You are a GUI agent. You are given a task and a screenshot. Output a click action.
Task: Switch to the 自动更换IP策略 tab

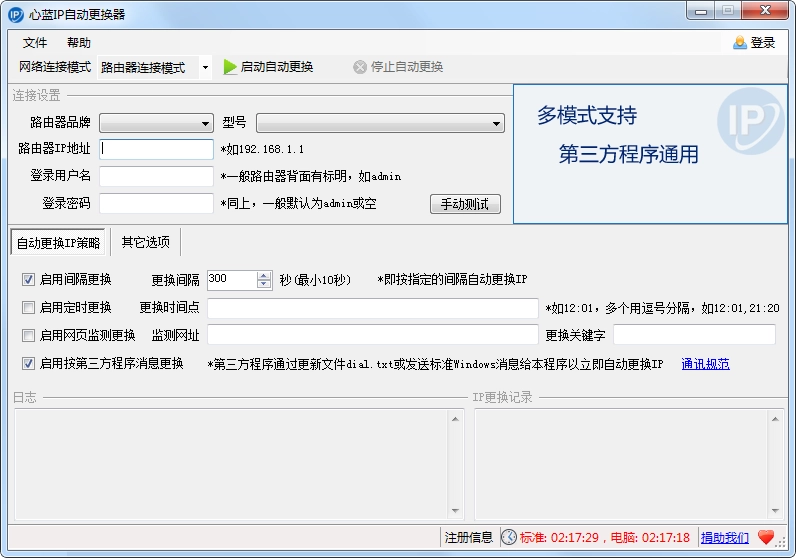[x=58, y=243]
